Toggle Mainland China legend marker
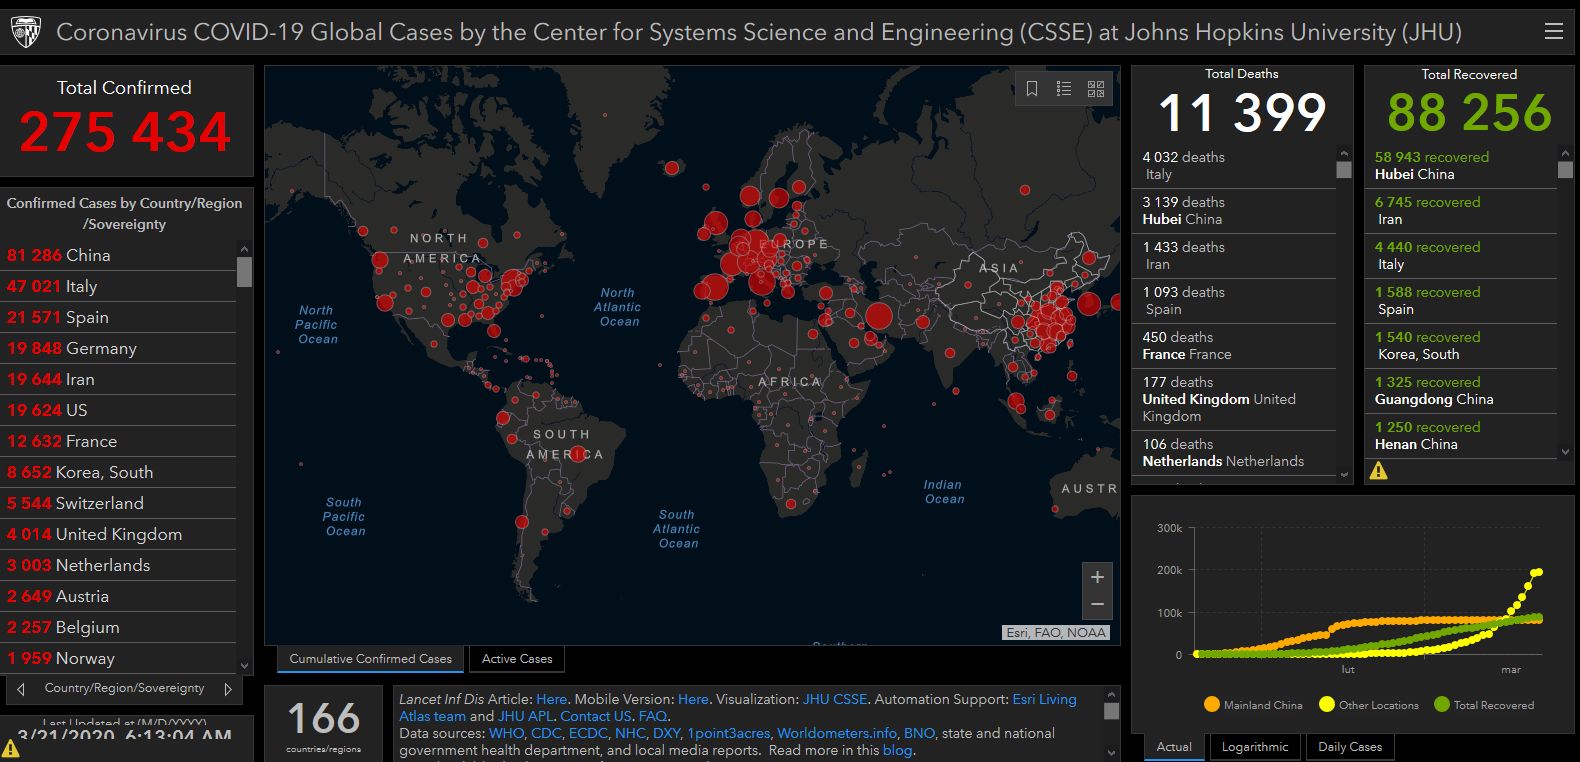Image resolution: width=1580 pixels, height=762 pixels. click(1212, 704)
